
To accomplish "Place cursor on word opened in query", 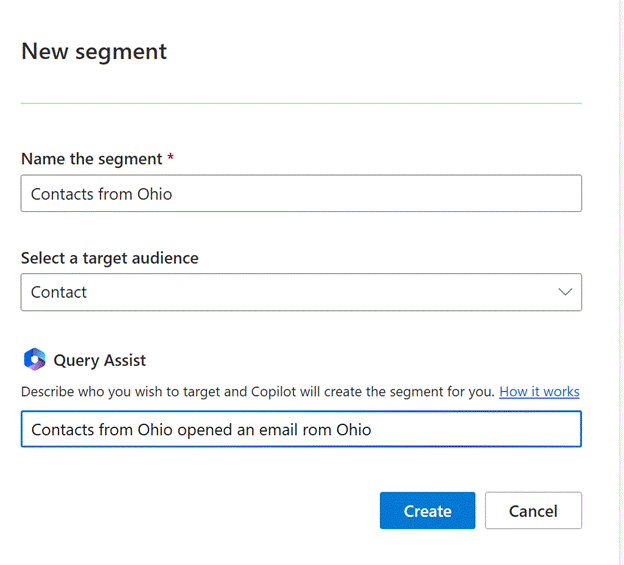I will tap(206, 430).
